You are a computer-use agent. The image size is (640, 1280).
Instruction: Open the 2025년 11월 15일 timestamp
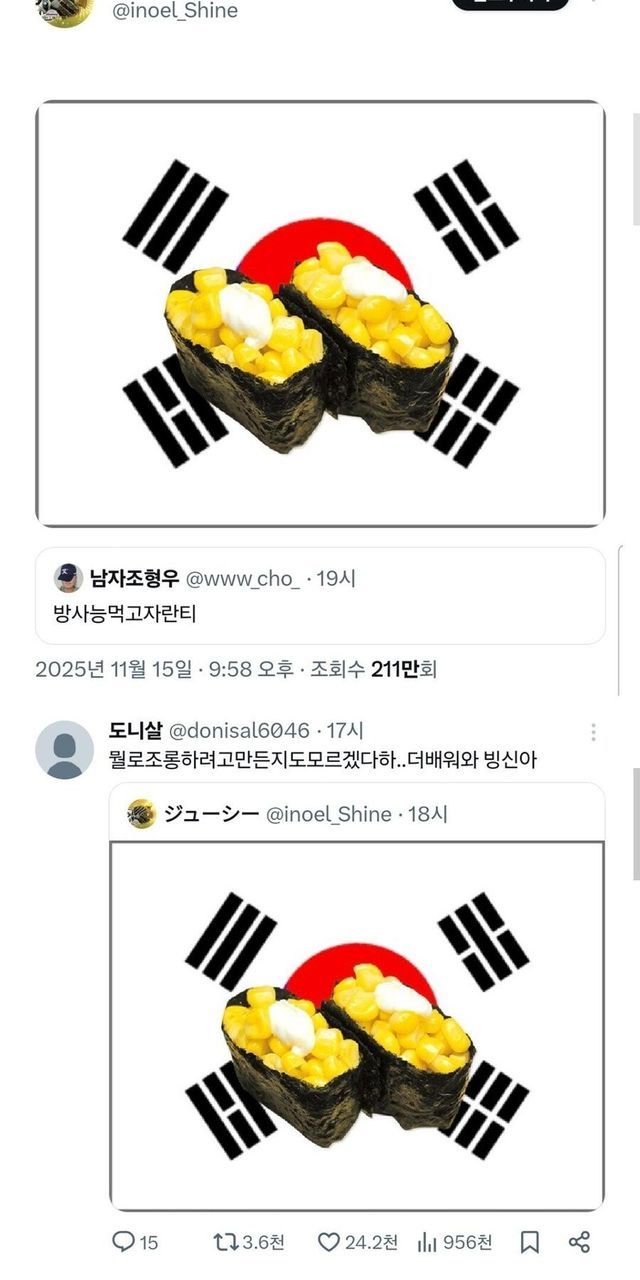tap(113, 670)
